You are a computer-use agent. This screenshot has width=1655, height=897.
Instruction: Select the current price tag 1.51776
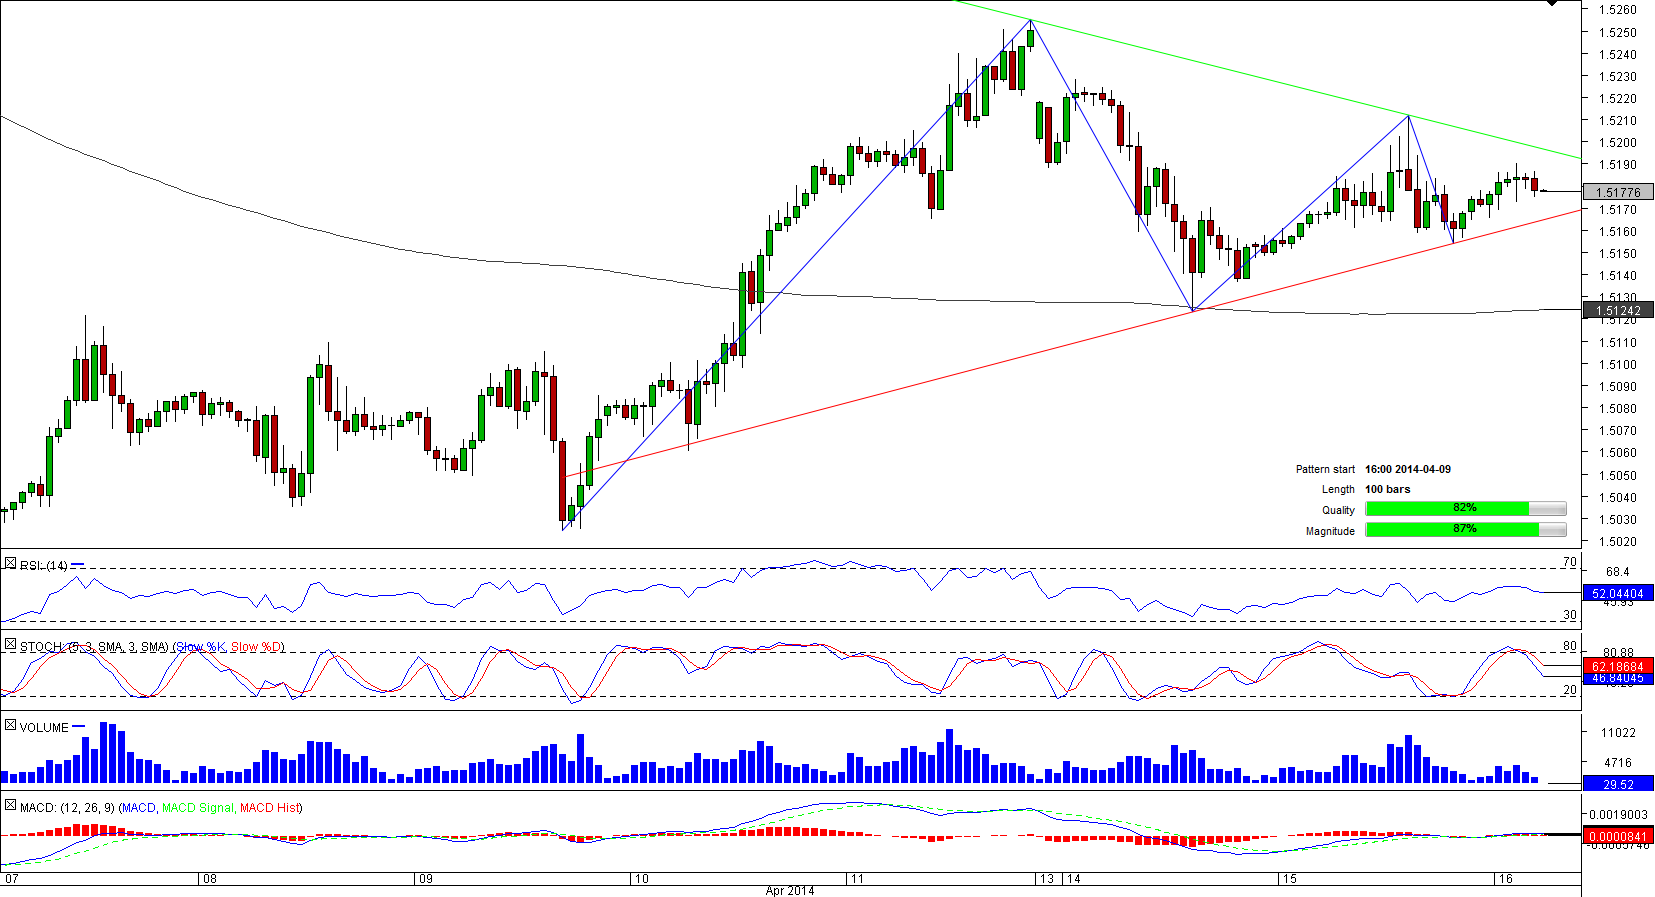point(1617,192)
